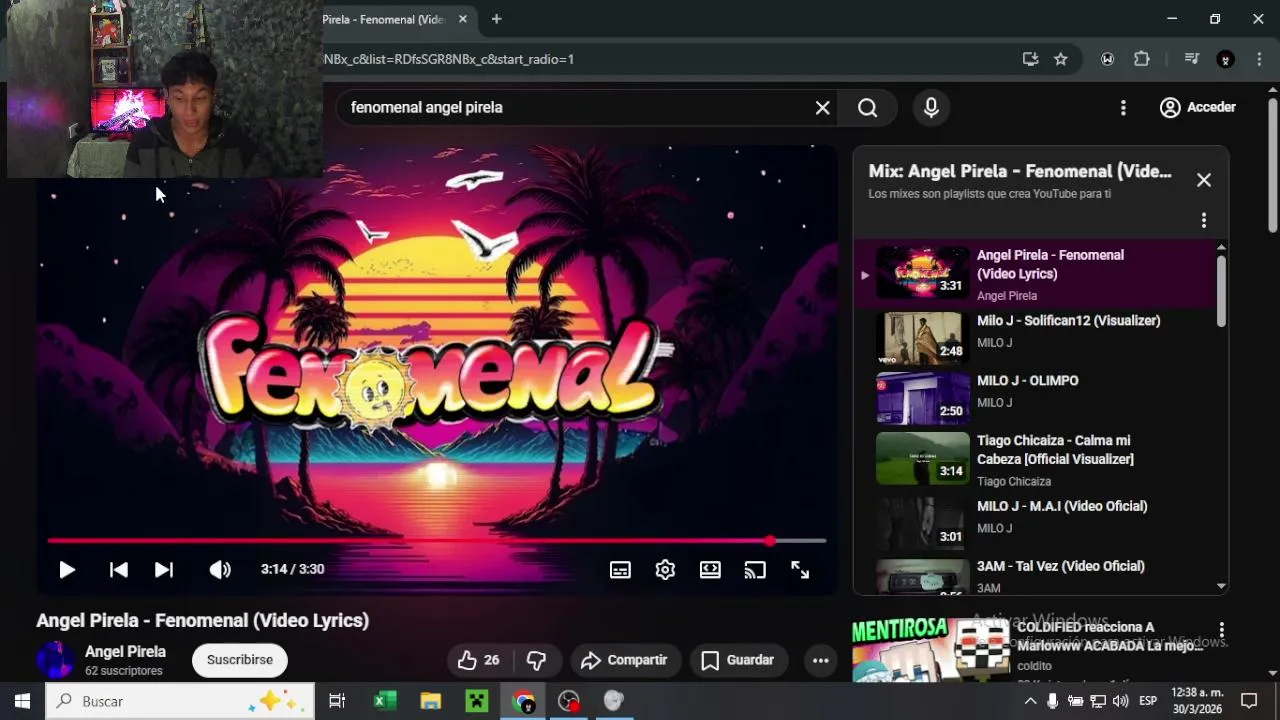This screenshot has height=720, width=1280.
Task: Click the magnifier search button
Action: (x=867, y=108)
